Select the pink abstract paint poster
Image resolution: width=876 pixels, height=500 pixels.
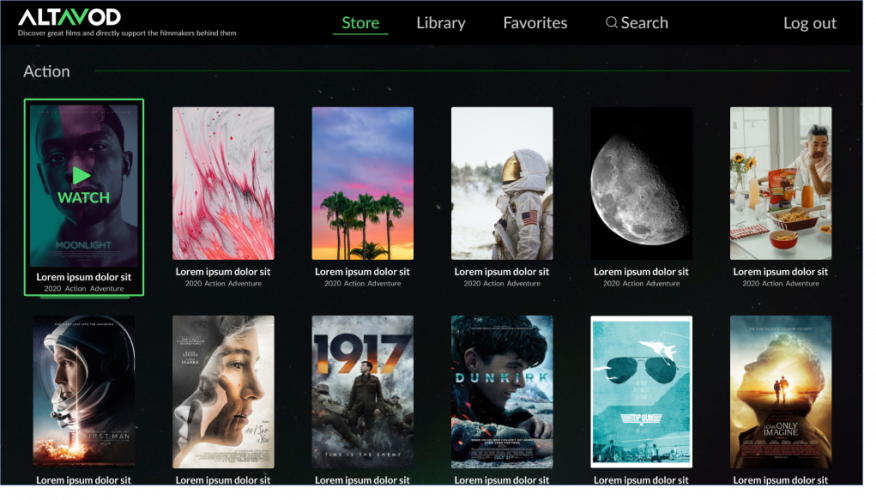[223, 183]
